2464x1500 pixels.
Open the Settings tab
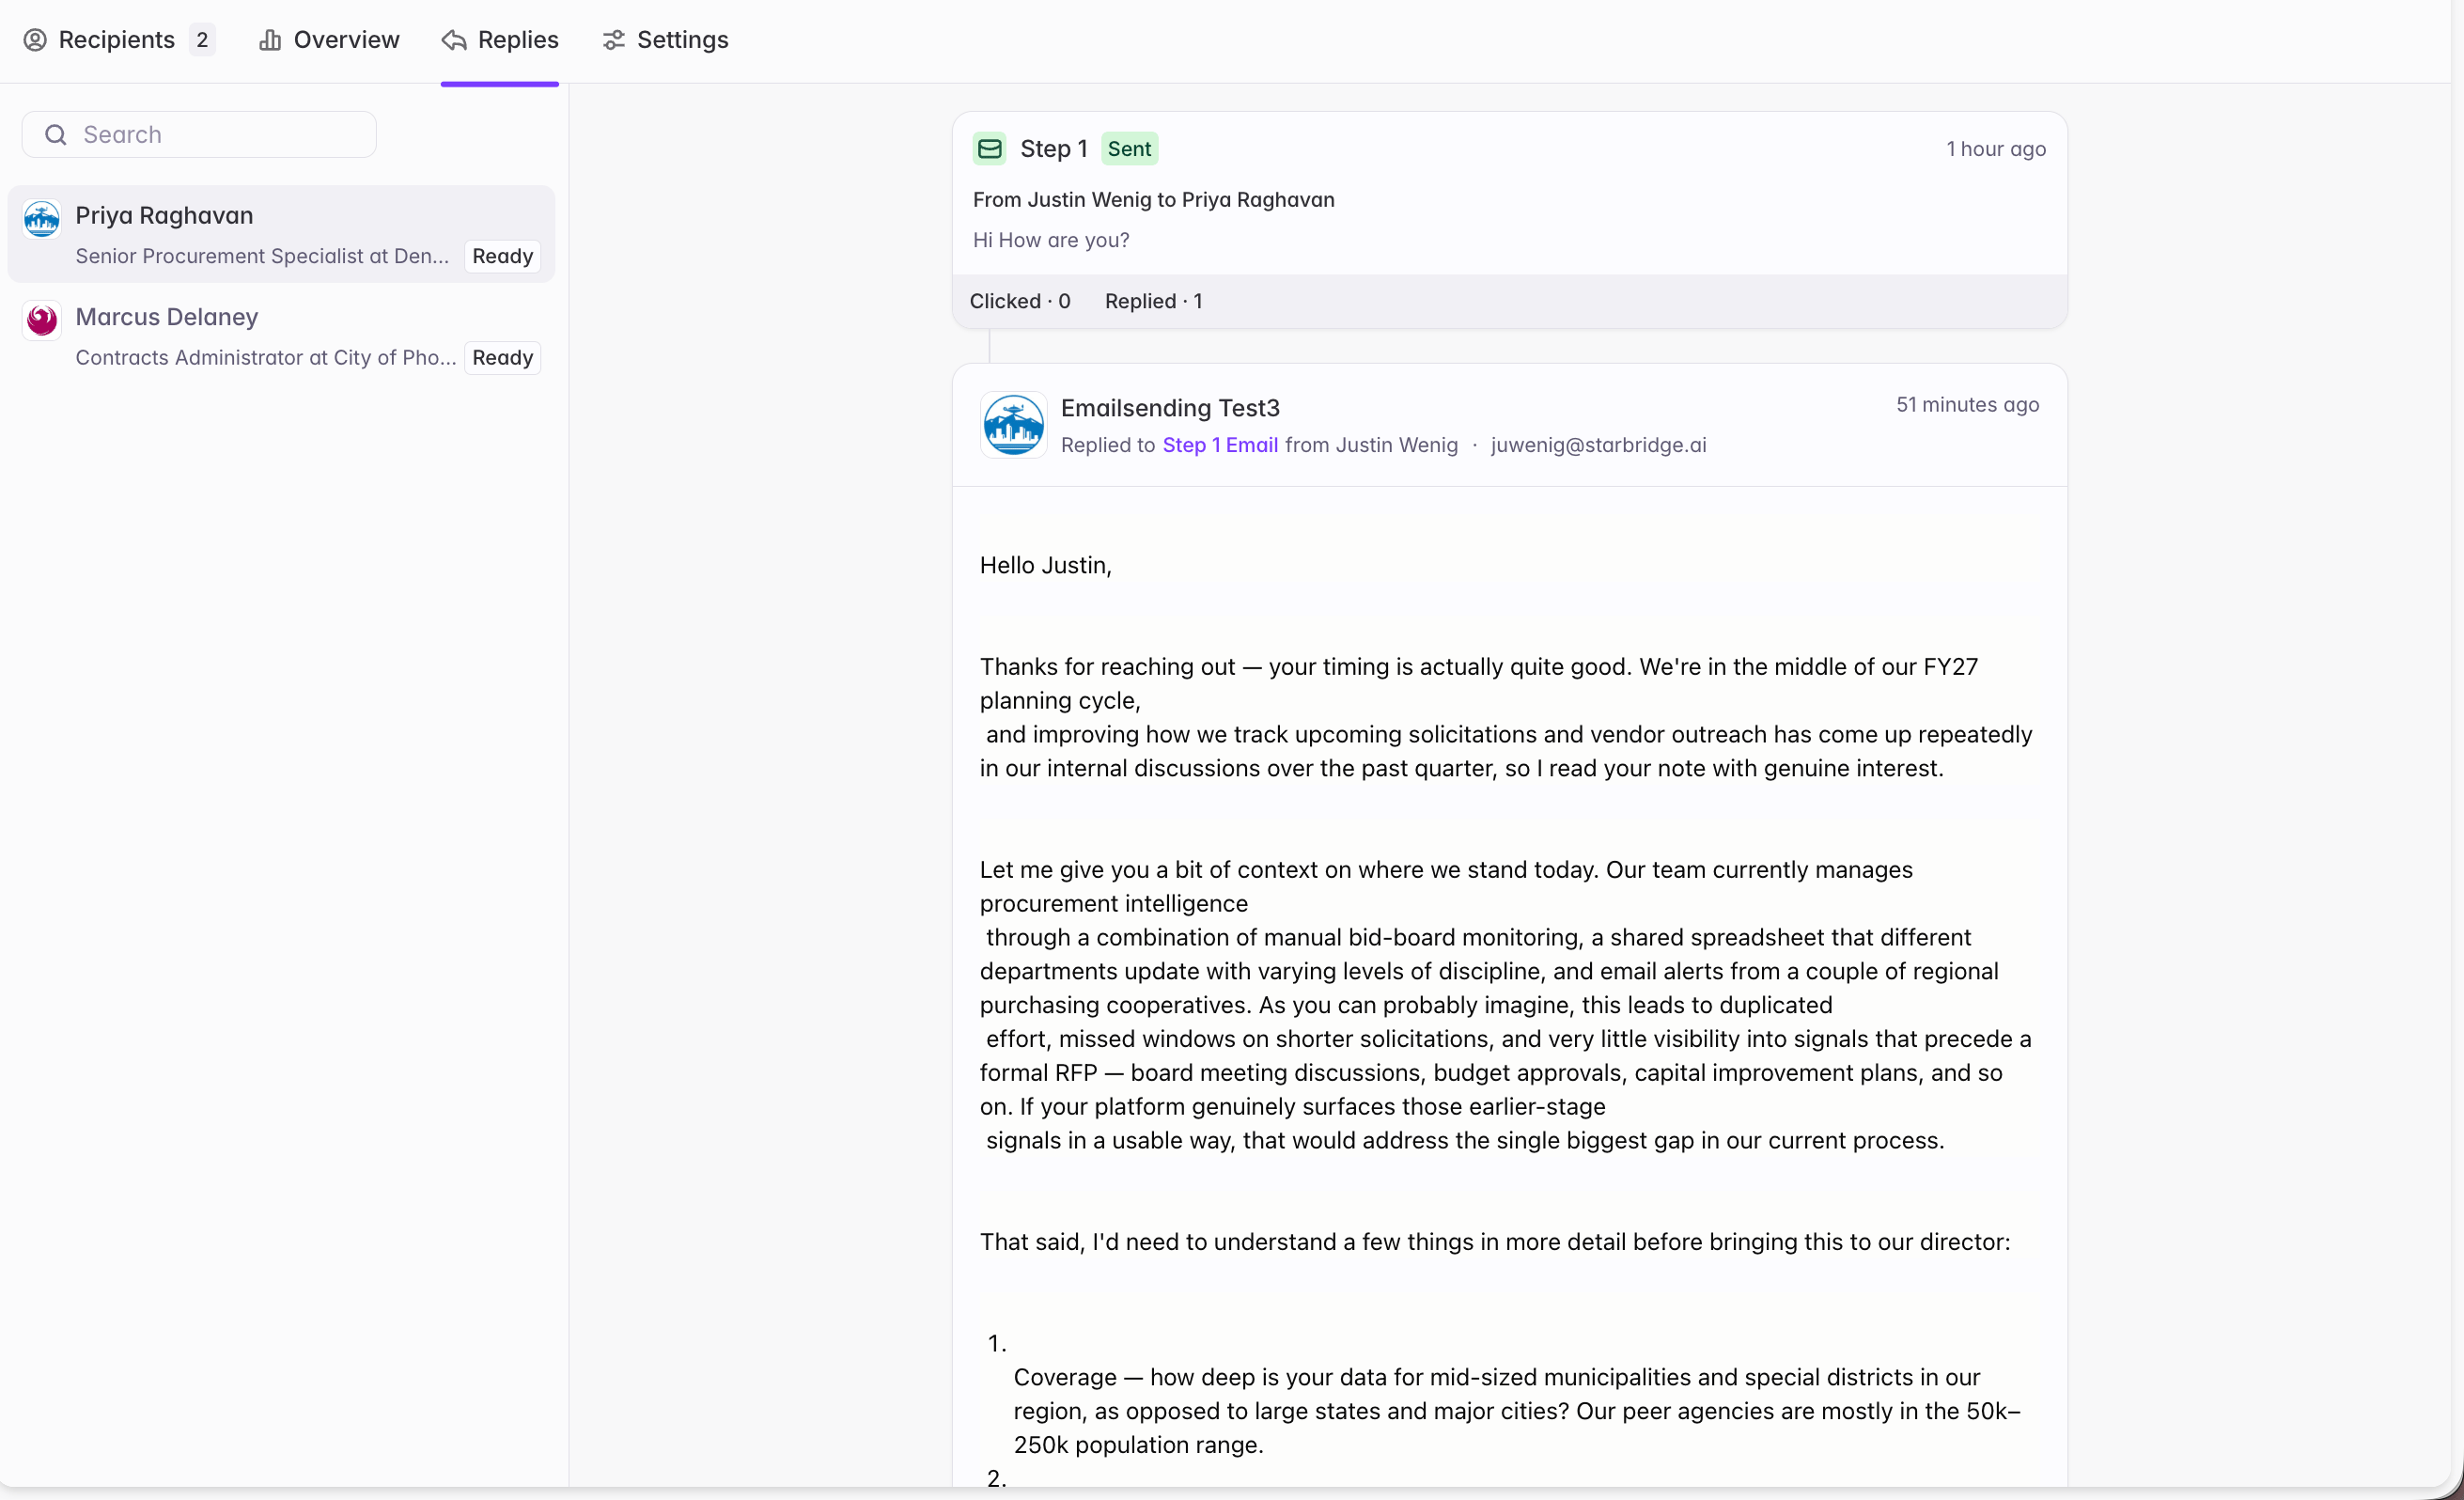pos(665,40)
